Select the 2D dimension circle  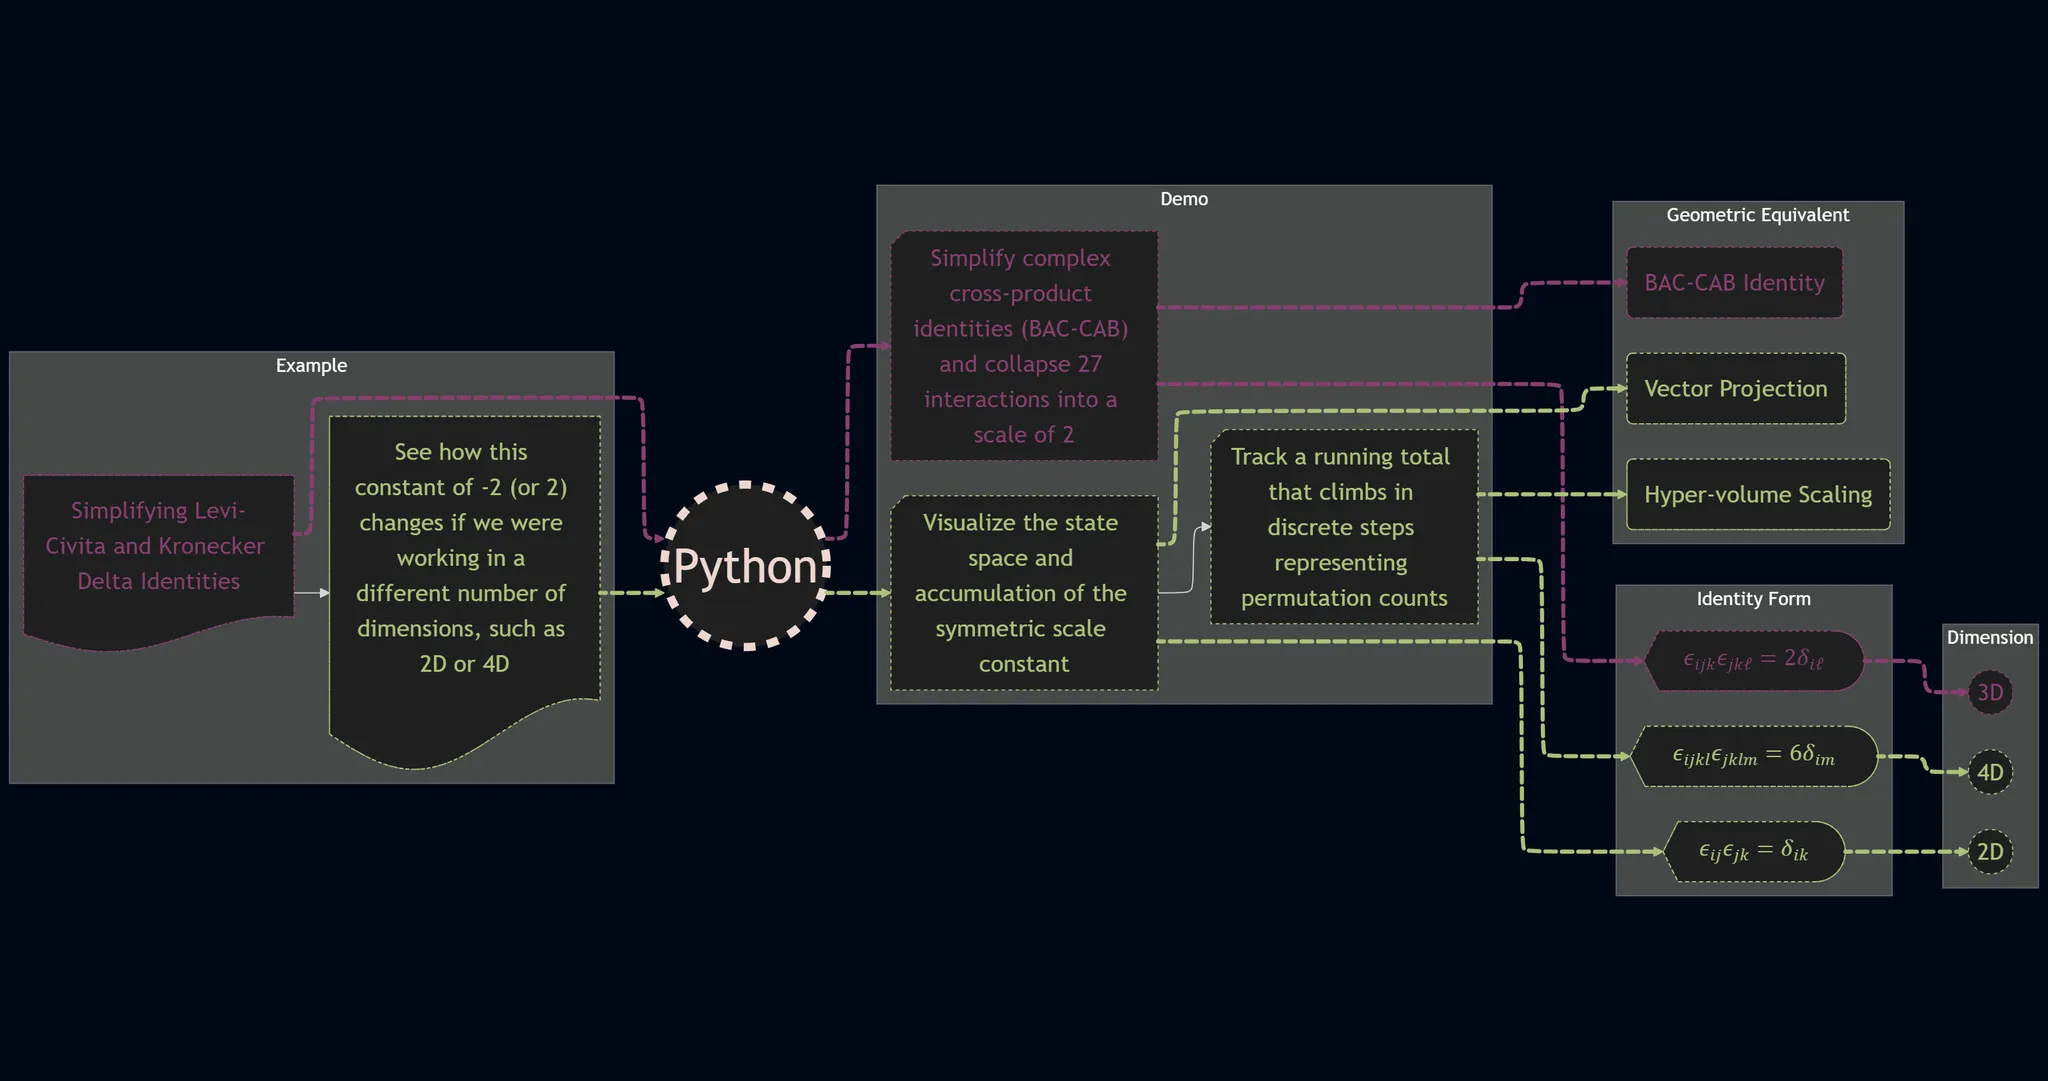1989,852
